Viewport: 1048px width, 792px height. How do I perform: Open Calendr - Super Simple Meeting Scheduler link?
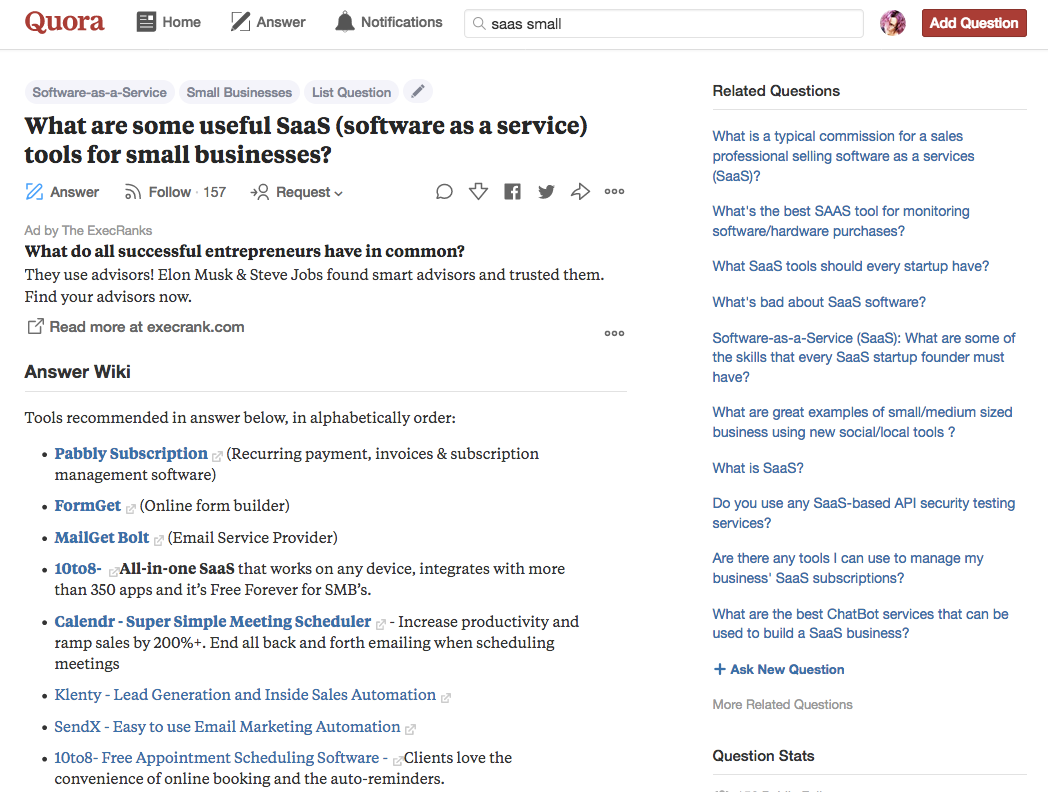pos(213,622)
